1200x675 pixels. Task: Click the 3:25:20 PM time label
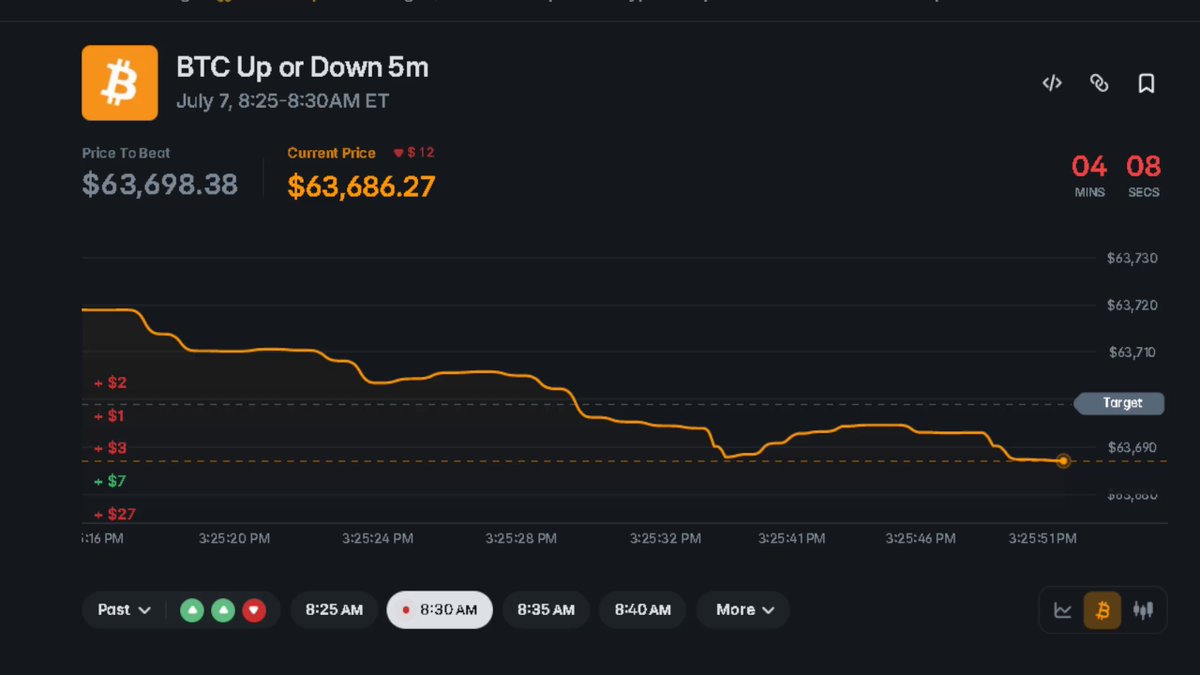tap(234, 538)
